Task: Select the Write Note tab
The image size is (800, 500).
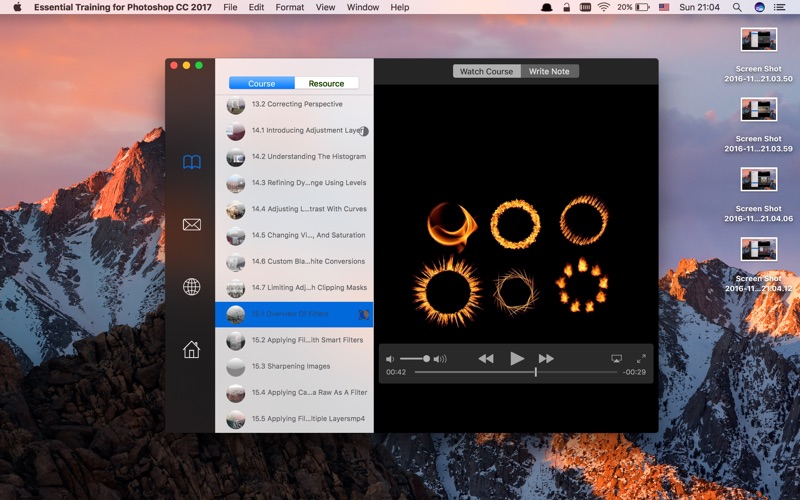Action: (x=549, y=71)
